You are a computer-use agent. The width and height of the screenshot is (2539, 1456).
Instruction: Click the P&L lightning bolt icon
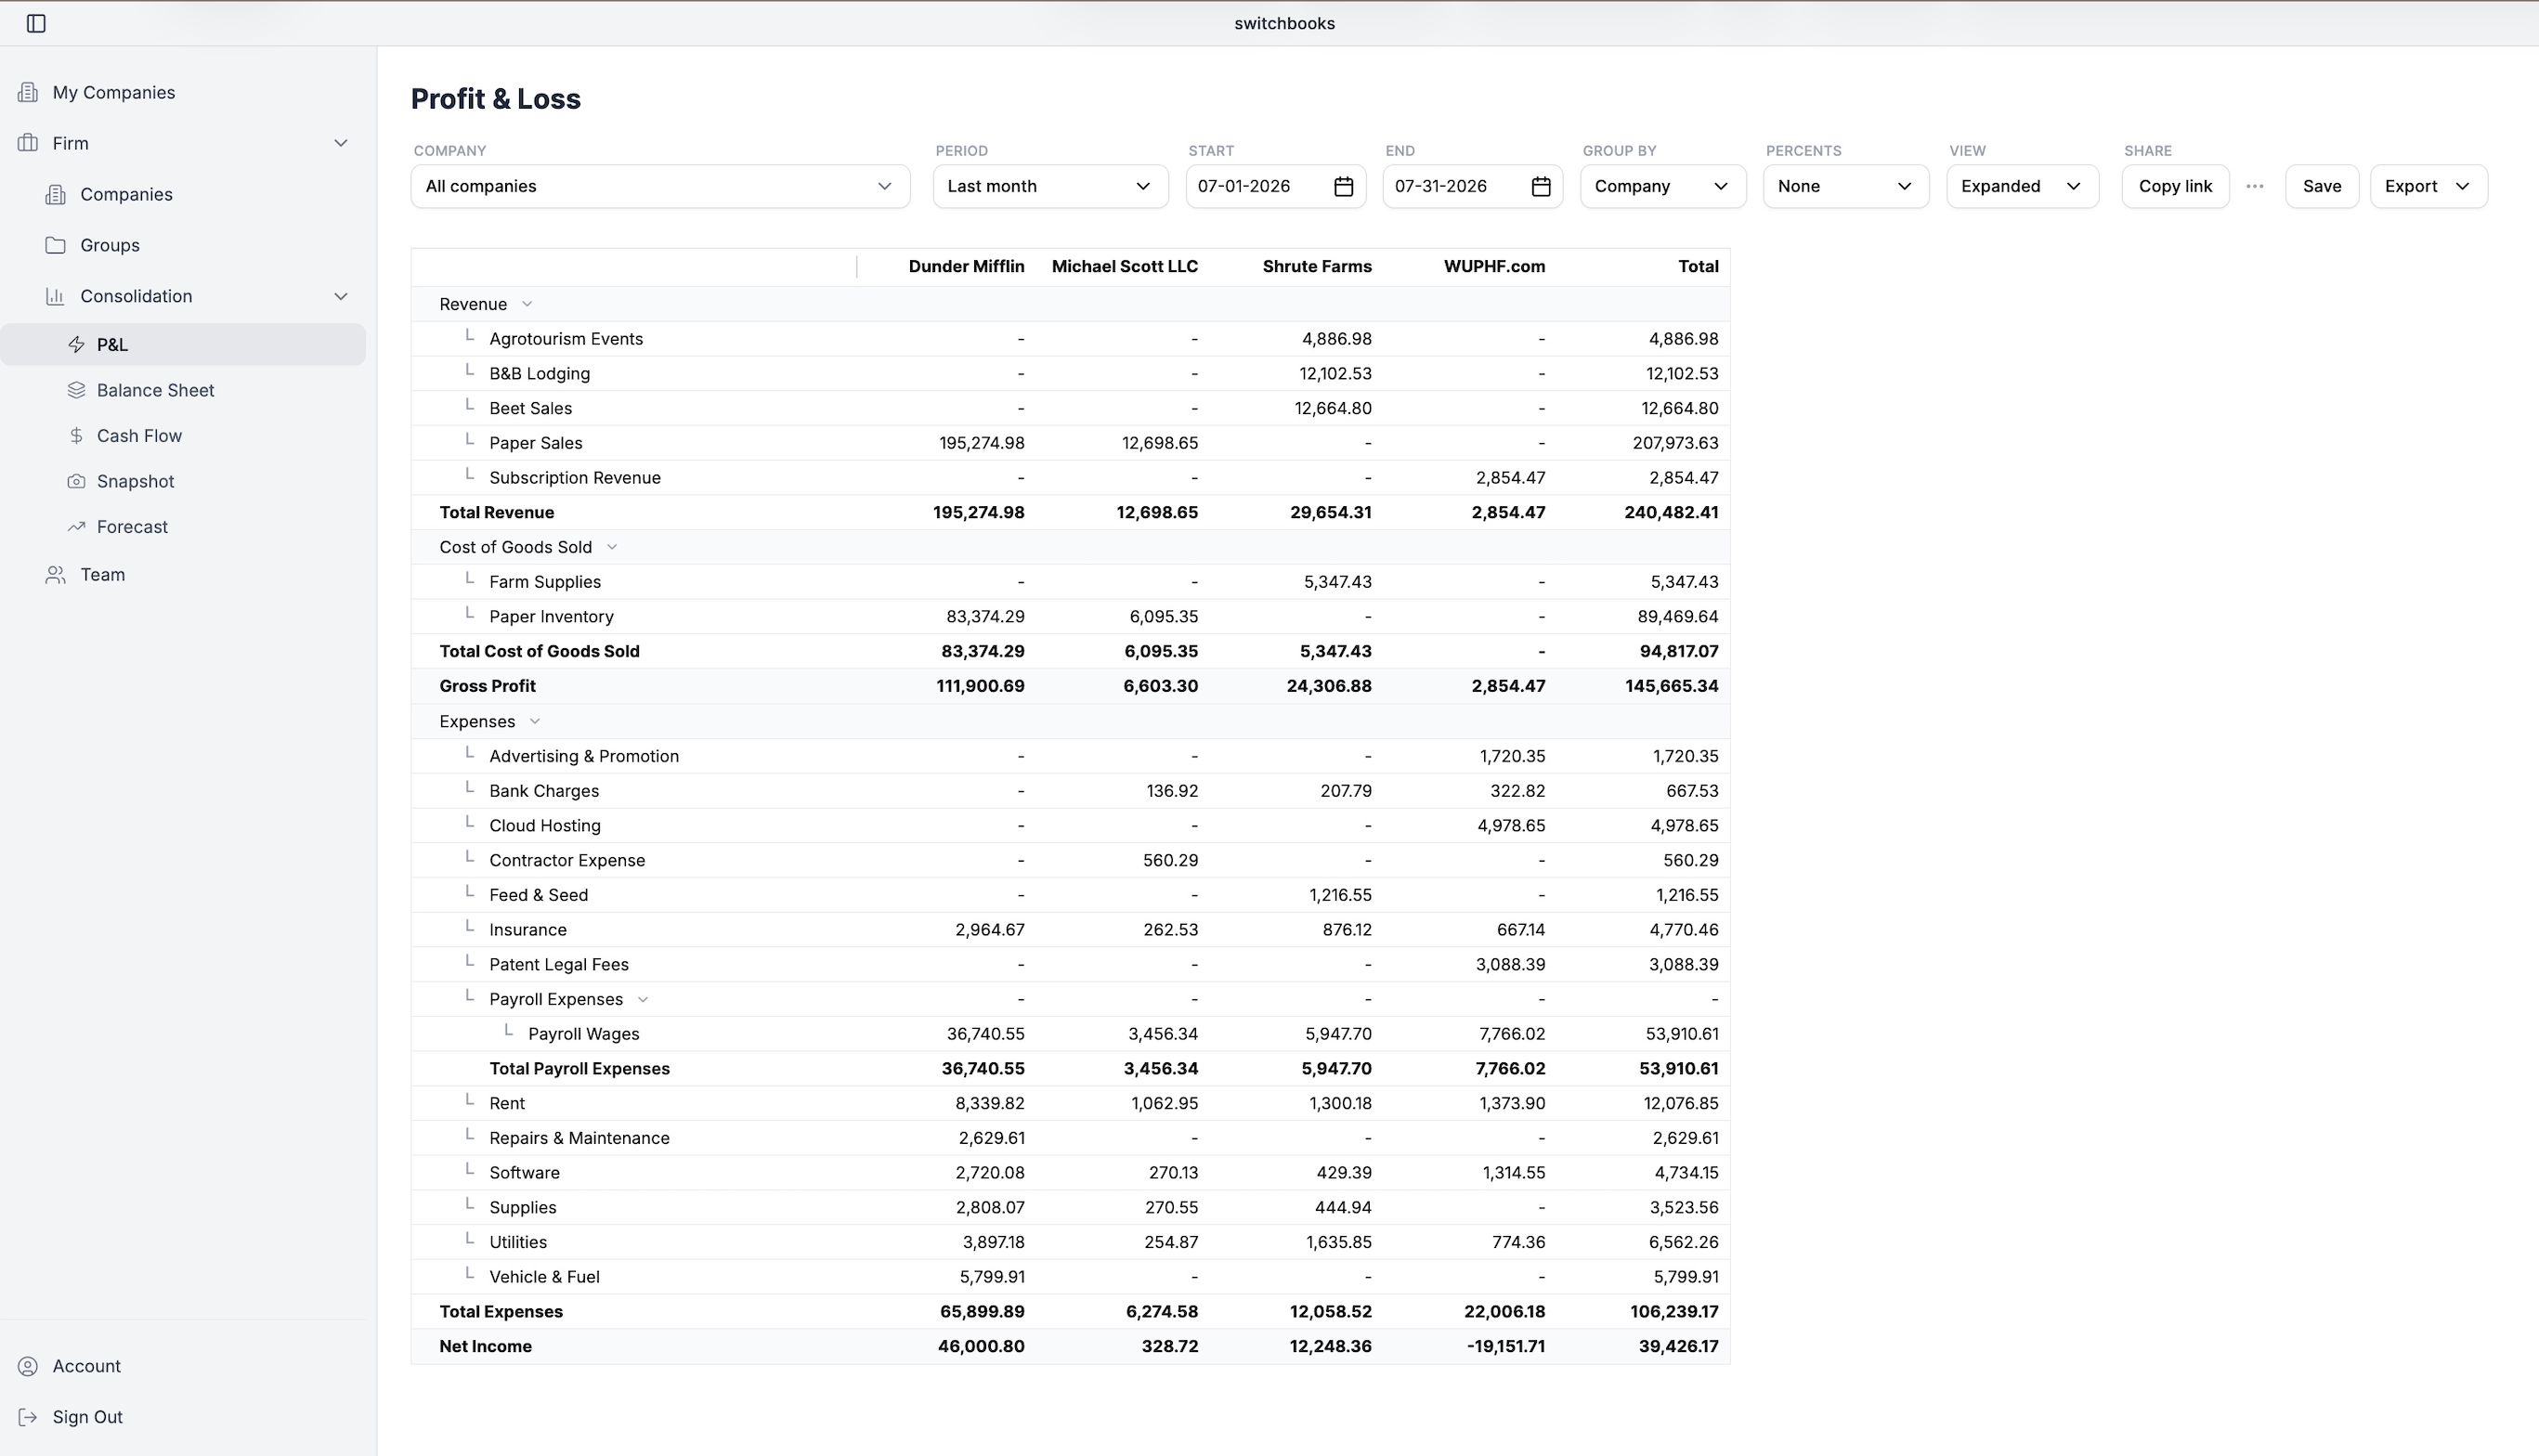pyautogui.click(x=76, y=344)
